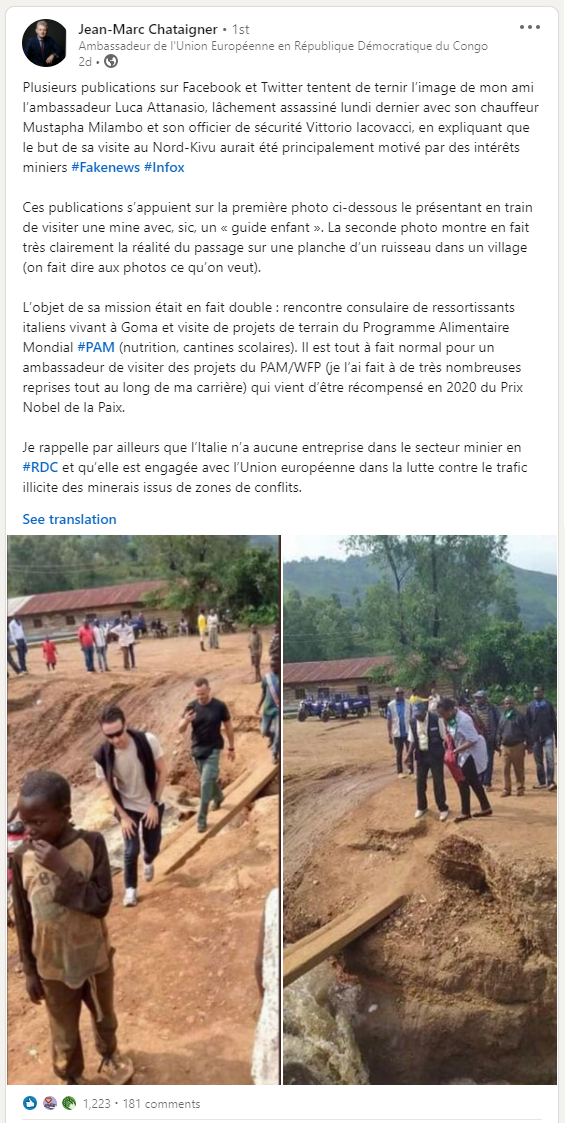Open the left photo with the child
The width and height of the screenshot is (565, 1131).
point(143,809)
